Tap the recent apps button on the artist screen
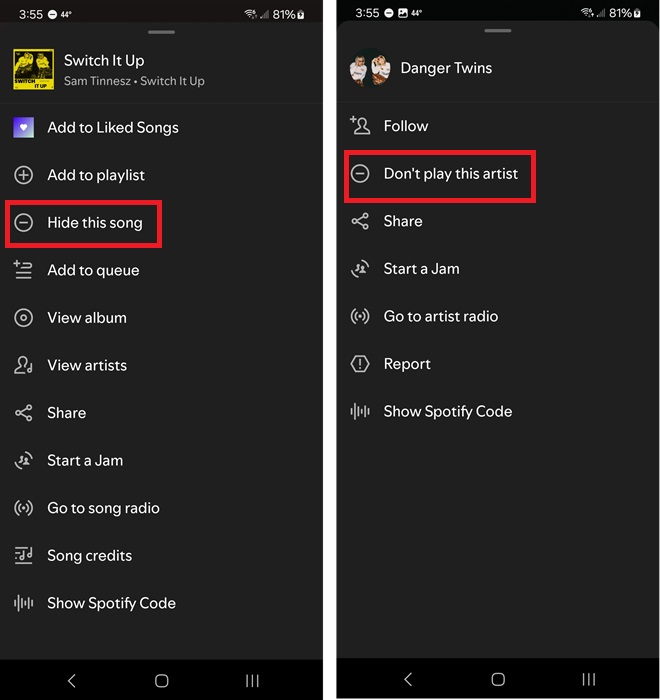 tap(589, 679)
